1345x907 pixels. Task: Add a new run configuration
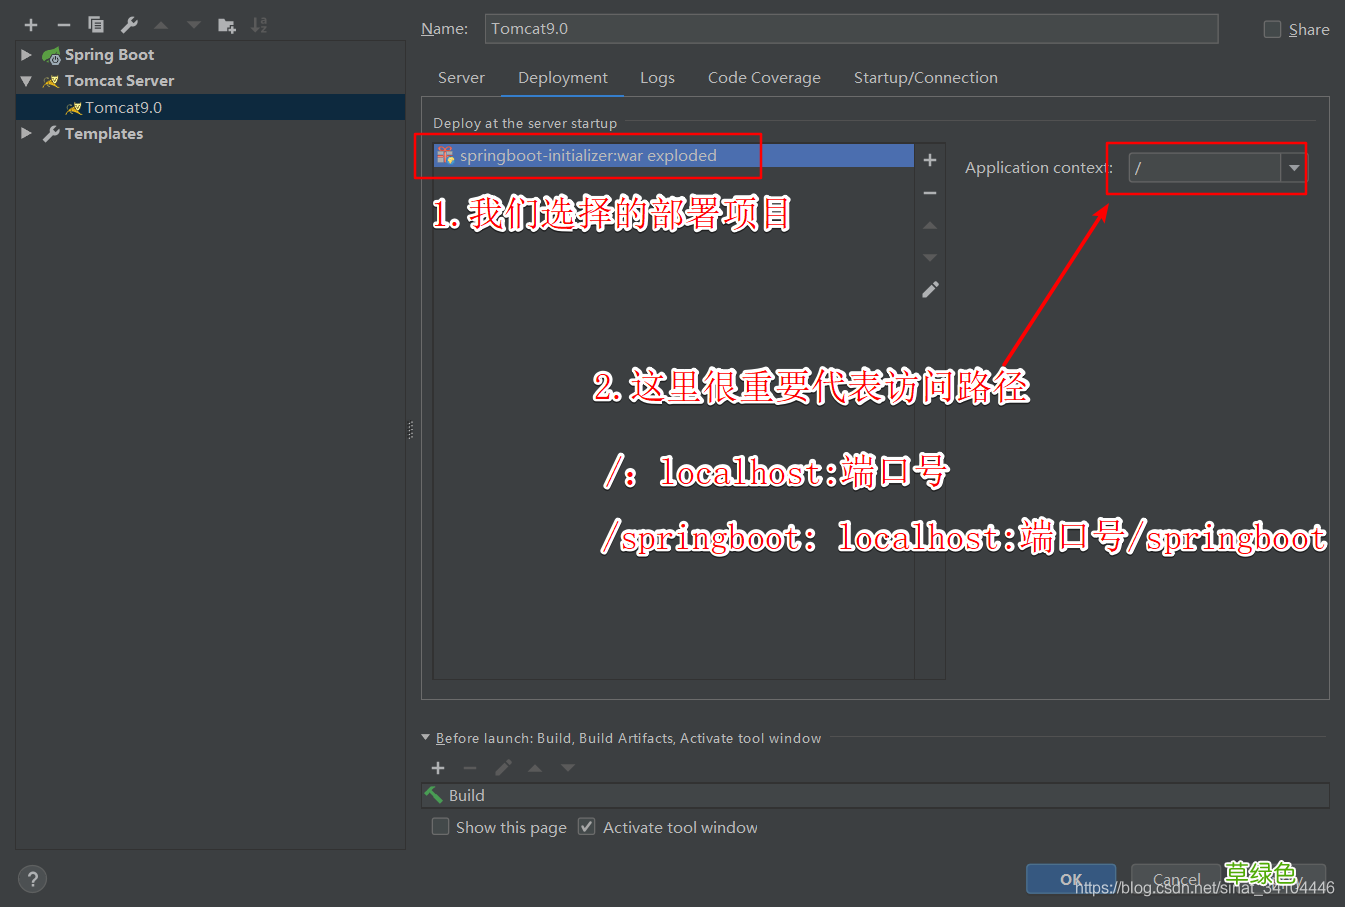[x=30, y=24]
